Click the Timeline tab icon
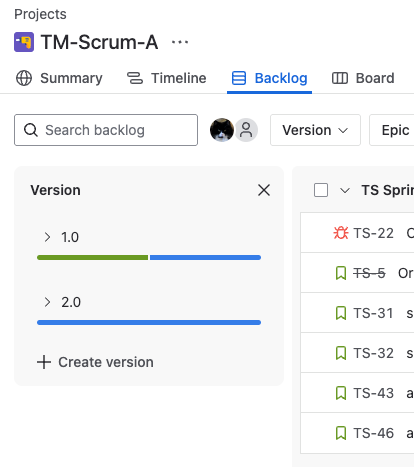 pyautogui.click(x=135, y=78)
